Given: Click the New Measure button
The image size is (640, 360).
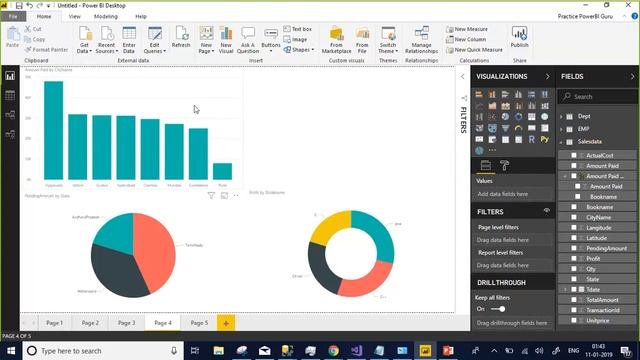Looking at the screenshot, I should tap(467, 29).
